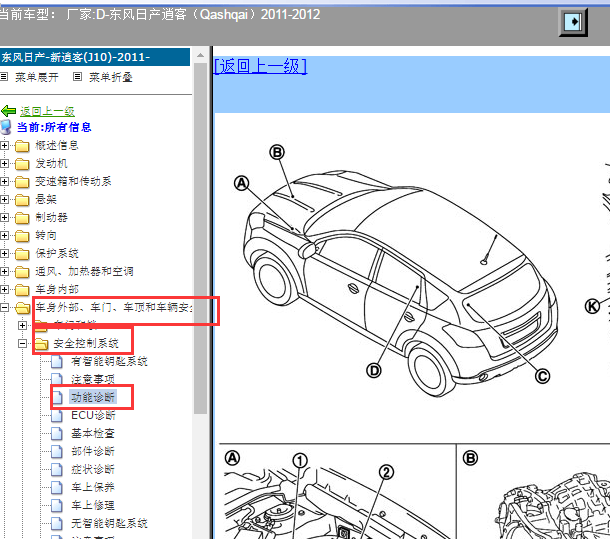Collapse the 车身外部、车门、车顶 tree node
This screenshot has width=610, height=539.
(x=4, y=307)
